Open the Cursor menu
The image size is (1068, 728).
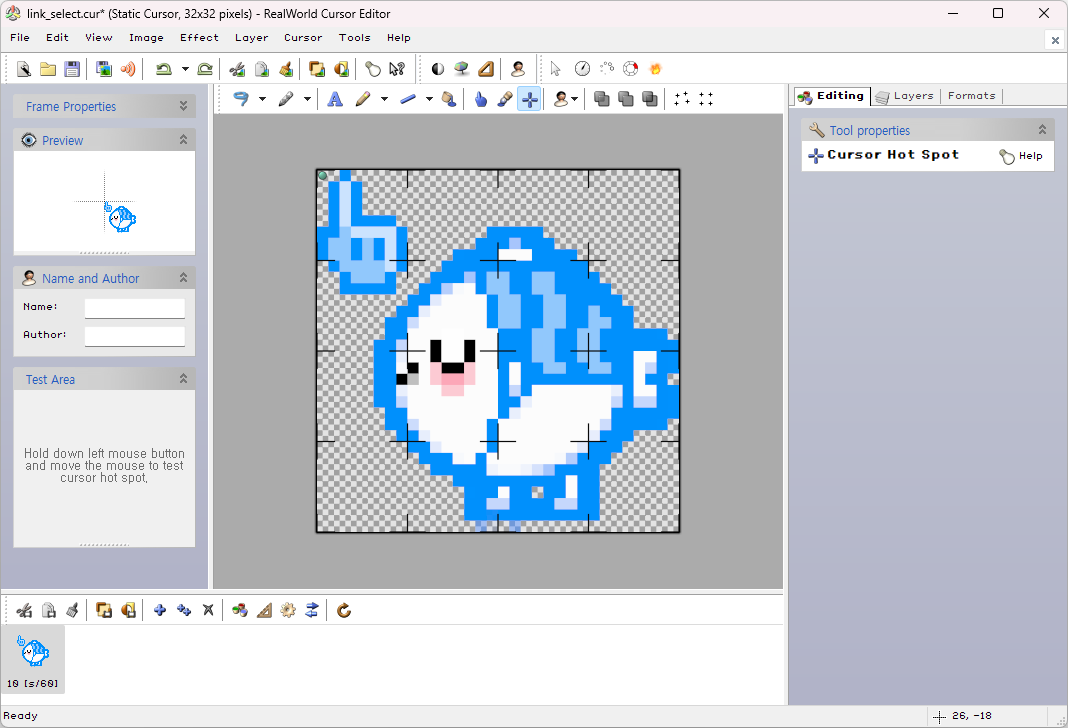[303, 37]
